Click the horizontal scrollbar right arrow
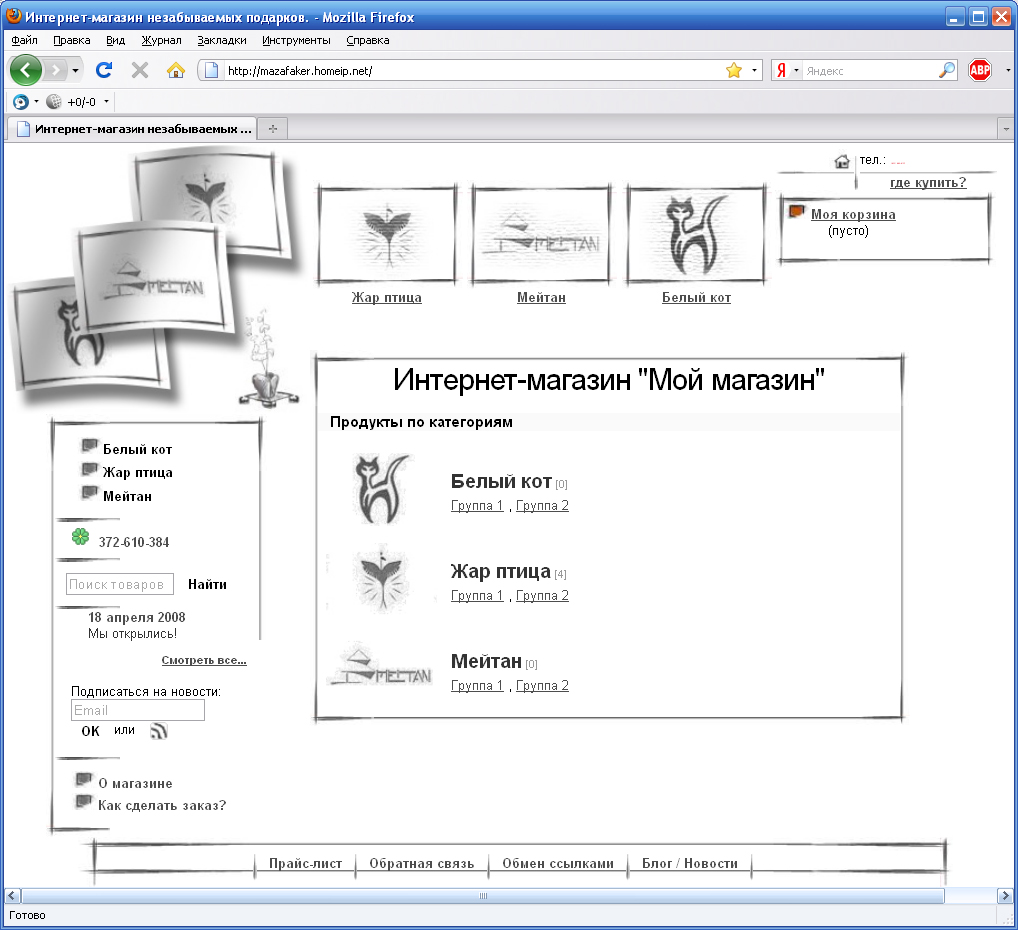 (1004, 896)
